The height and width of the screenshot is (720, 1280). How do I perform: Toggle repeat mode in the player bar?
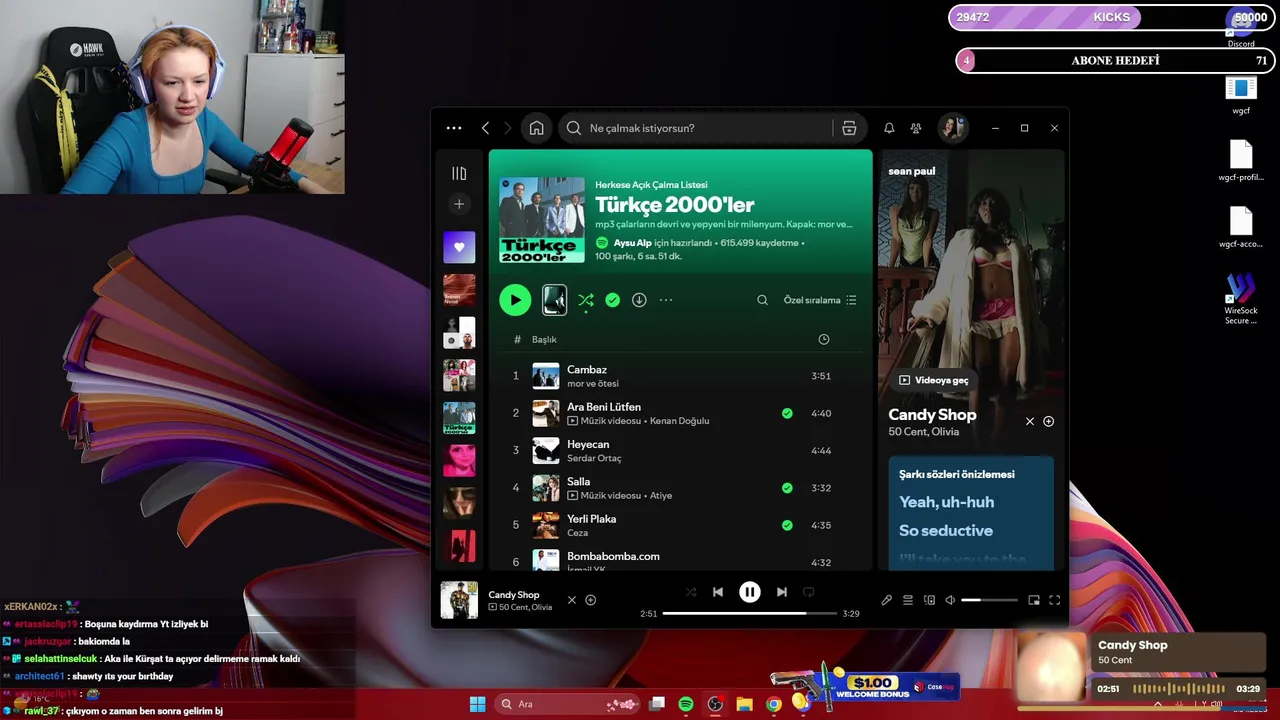point(809,592)
